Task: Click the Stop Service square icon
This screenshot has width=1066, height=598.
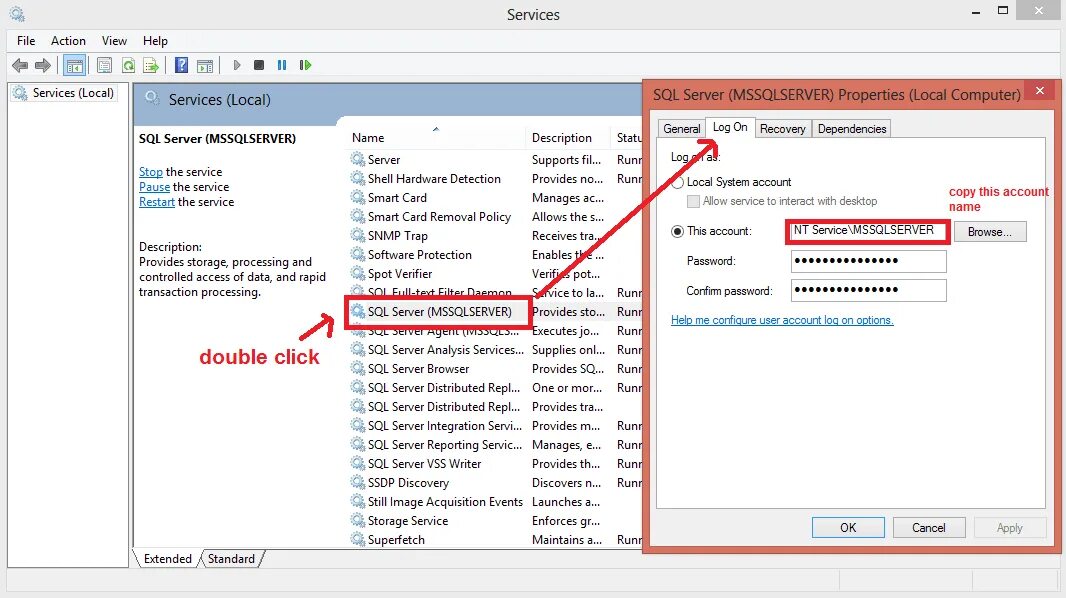Action: tap(259, 65)
